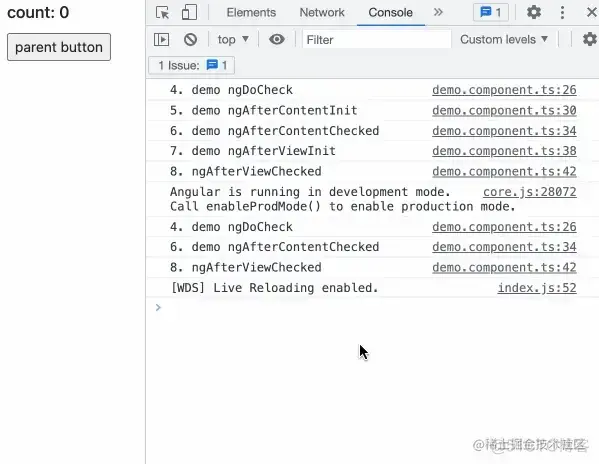Viewport: 599px width, 464px height.
Task: Open the issues counter badge in toolbar
Action: coord(491,13)
